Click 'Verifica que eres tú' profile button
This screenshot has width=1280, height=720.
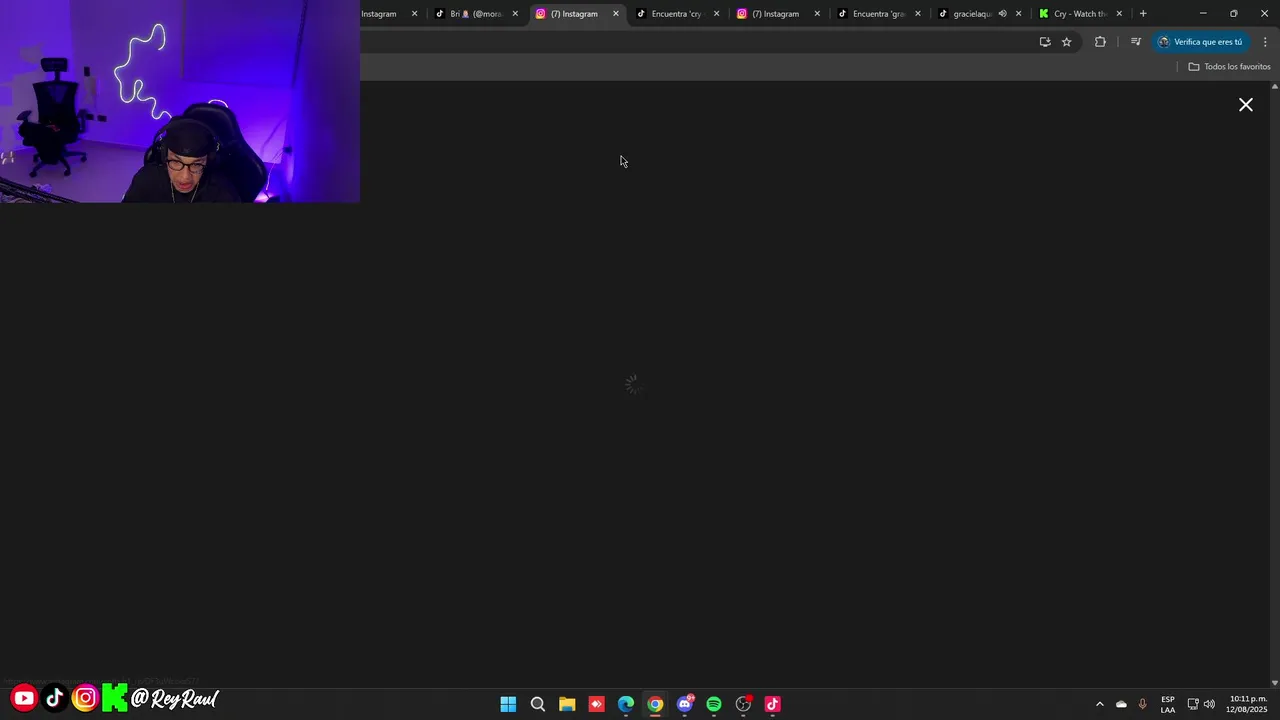coord(1200,42)
